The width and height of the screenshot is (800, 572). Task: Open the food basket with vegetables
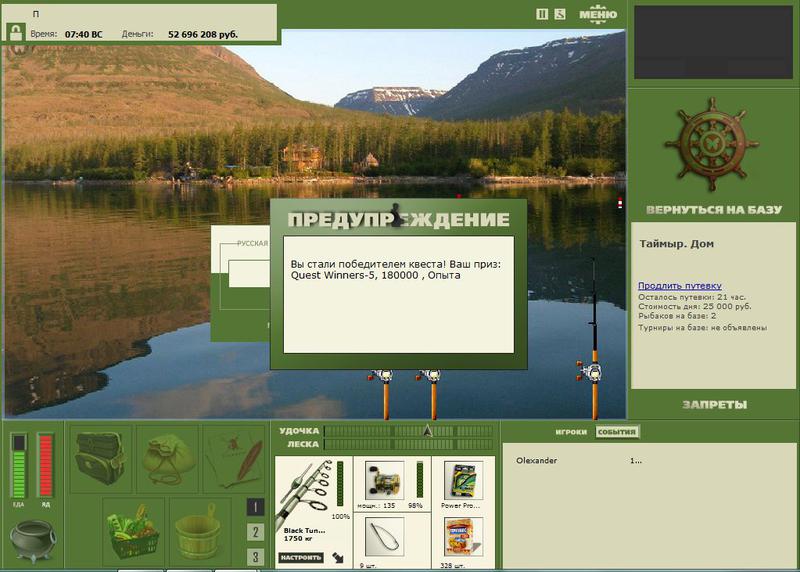(x=133, y=532)
